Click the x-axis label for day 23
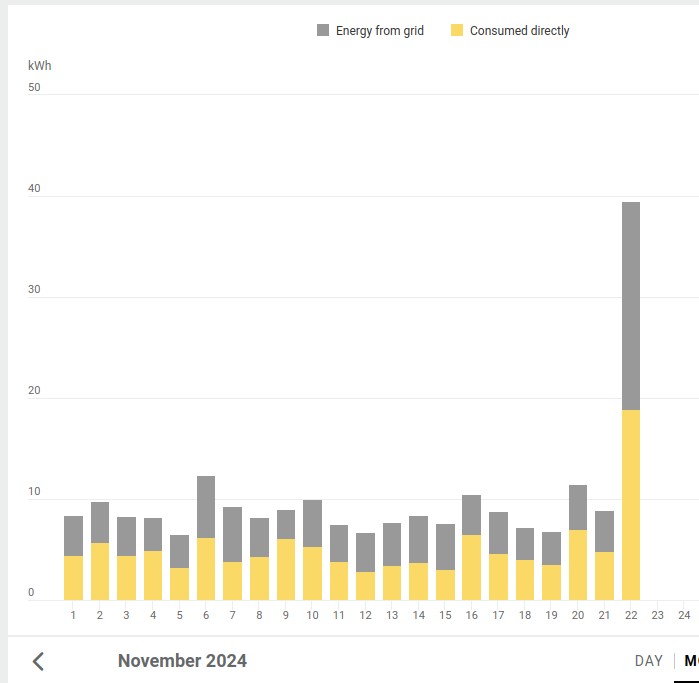The image size is (699, 683). 657,615
